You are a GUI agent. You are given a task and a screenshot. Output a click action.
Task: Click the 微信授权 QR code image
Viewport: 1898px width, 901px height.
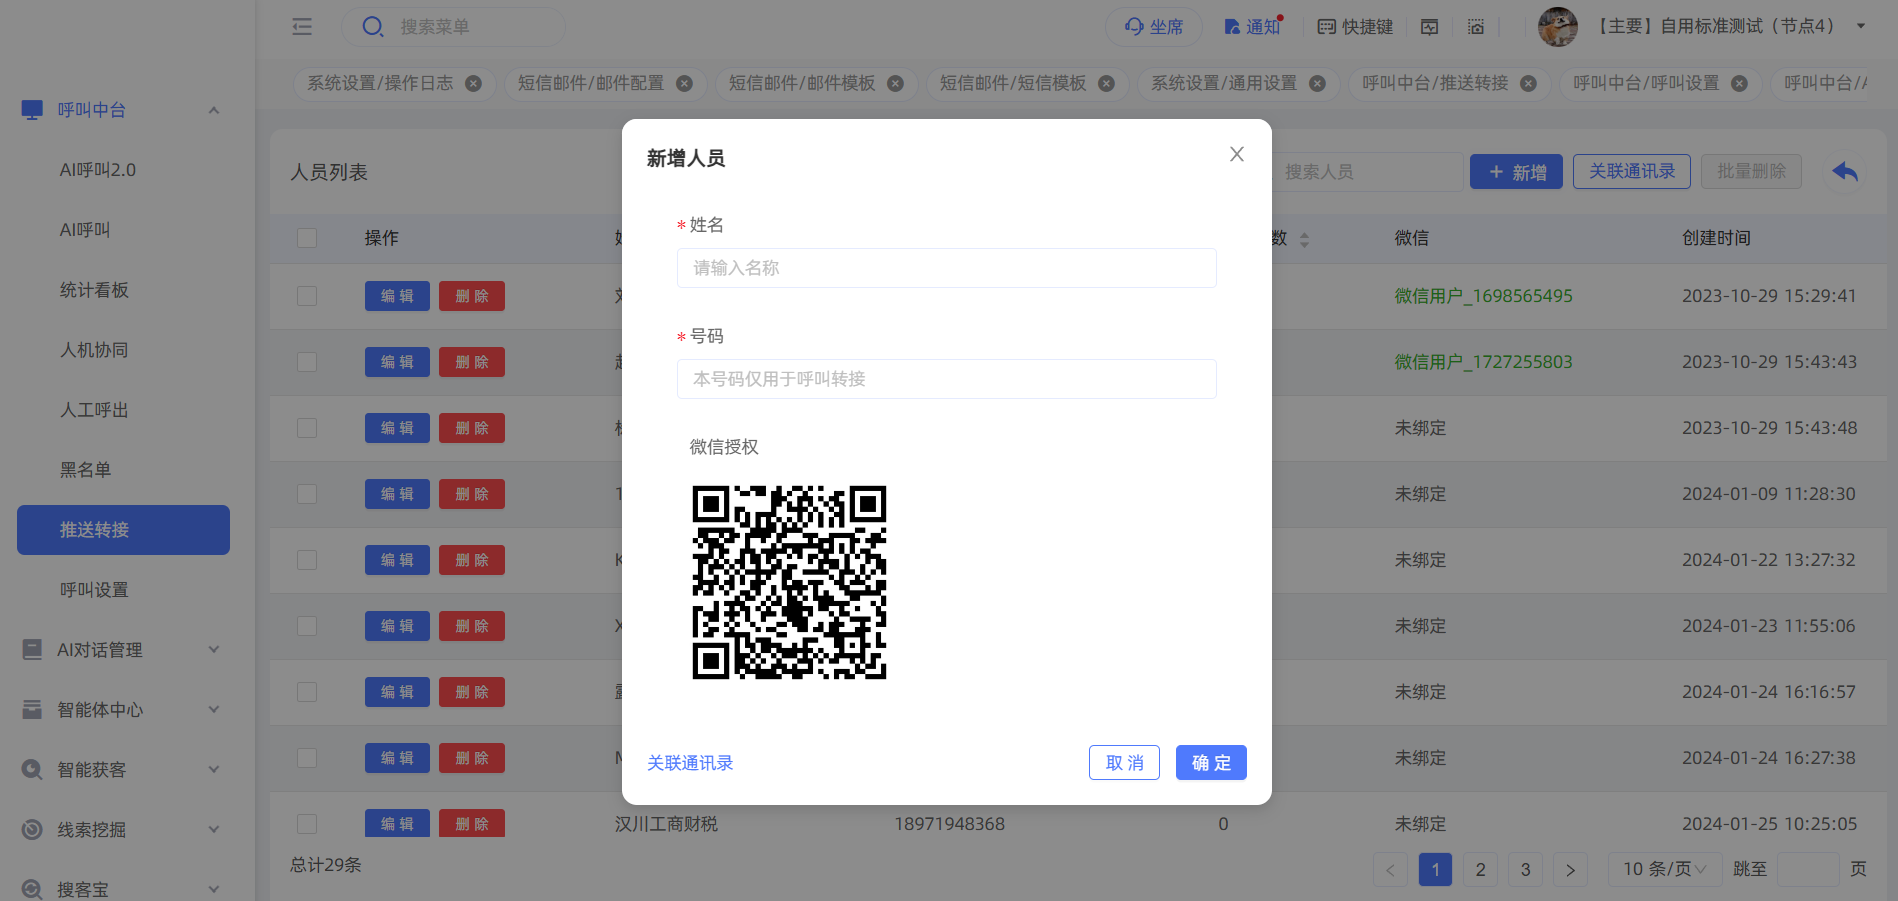789,582
